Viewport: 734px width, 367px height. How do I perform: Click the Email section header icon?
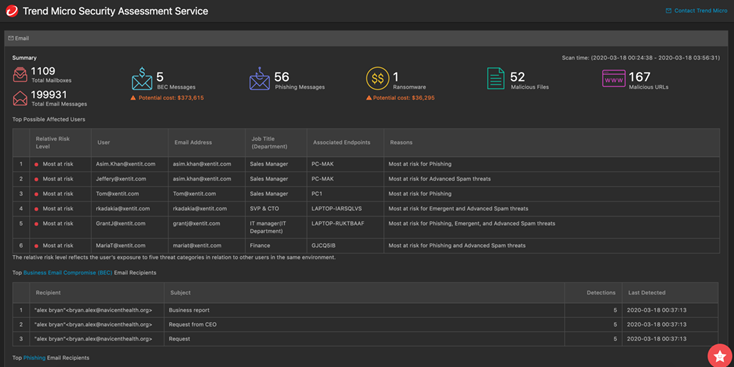(x=11, y=38)
